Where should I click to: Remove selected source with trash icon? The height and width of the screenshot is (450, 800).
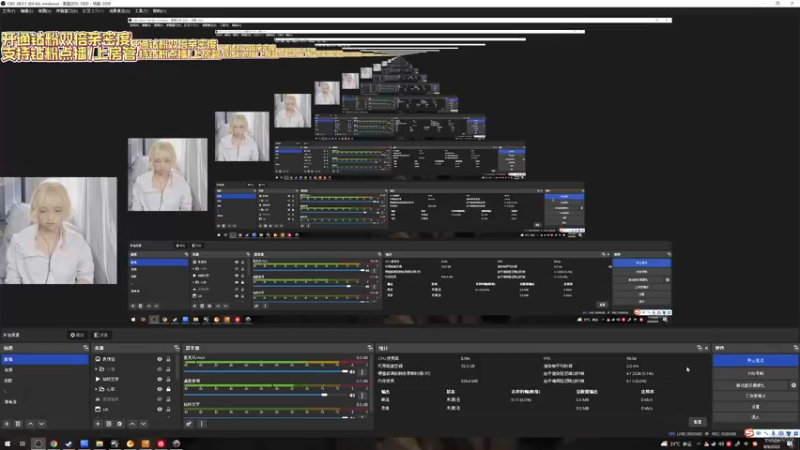(109, 424)
